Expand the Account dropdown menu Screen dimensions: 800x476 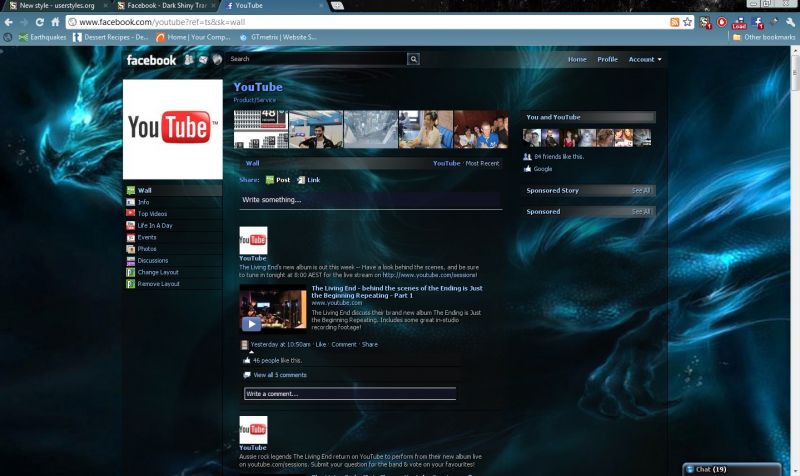tap(645, 60)
